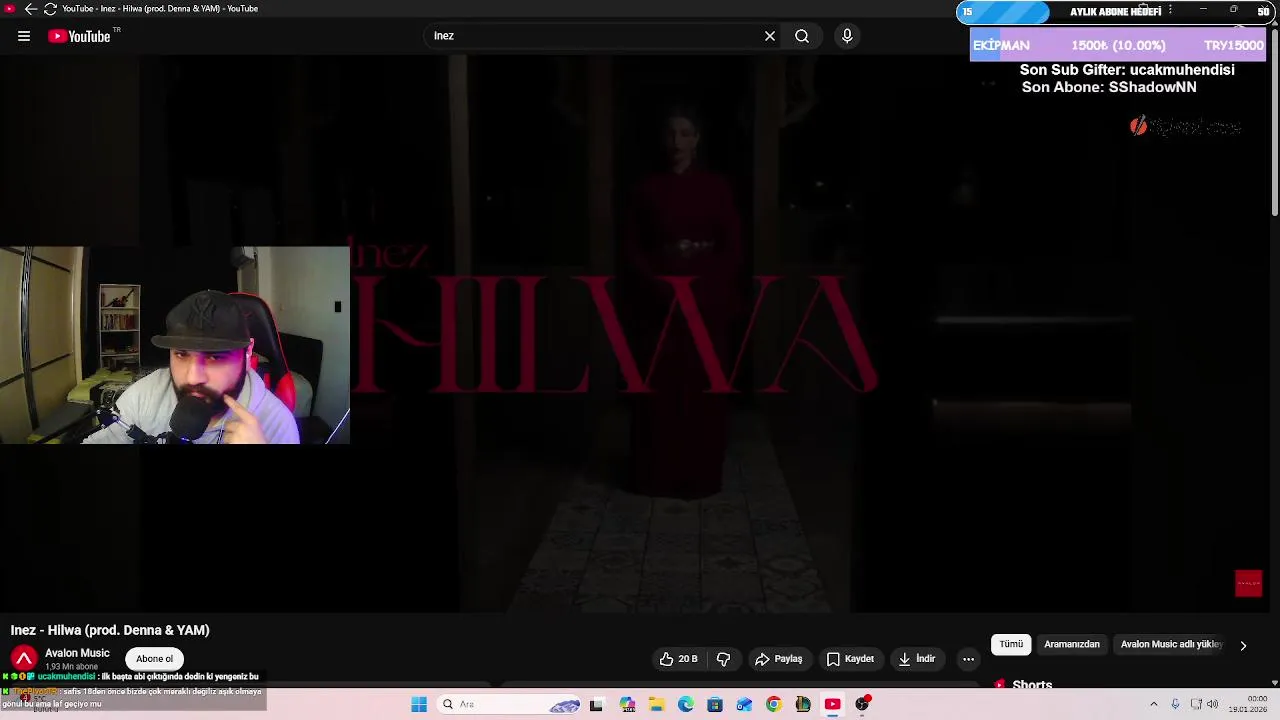This screenshot has width=1280, height=720.
Task: Open Outlook from the taskbar
Action: click(744, 705)
